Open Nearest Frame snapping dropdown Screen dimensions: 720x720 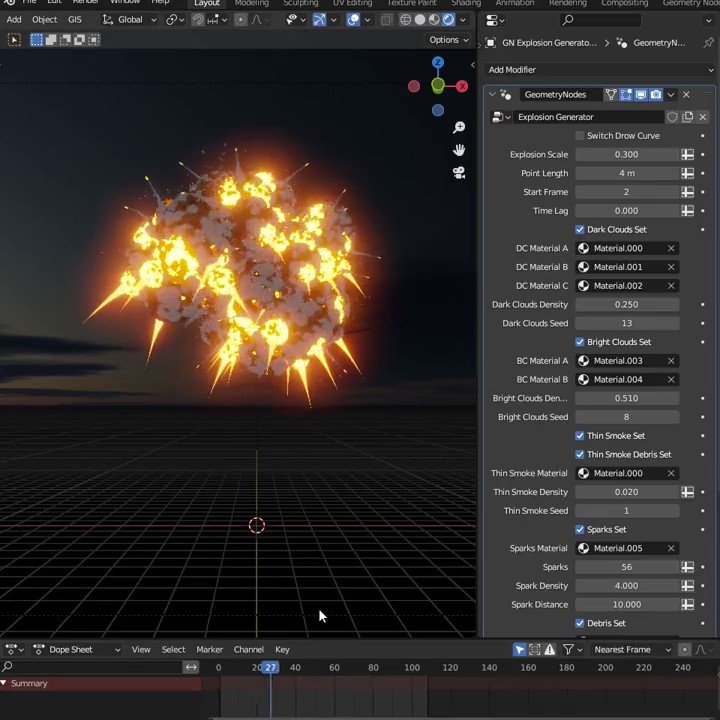pos(631,649)
